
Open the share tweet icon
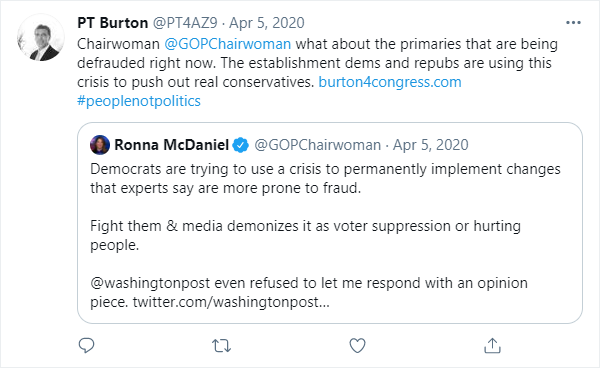492,345
